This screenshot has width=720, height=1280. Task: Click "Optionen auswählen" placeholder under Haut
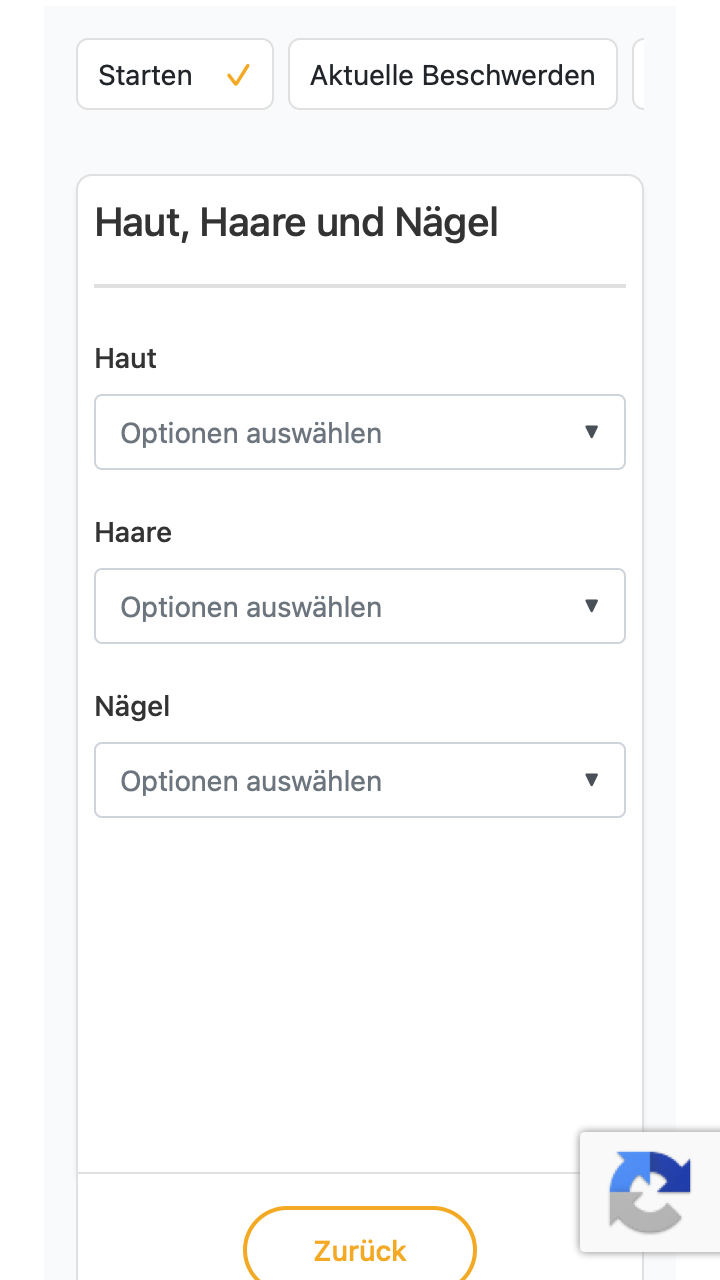(x=251, y=434)
